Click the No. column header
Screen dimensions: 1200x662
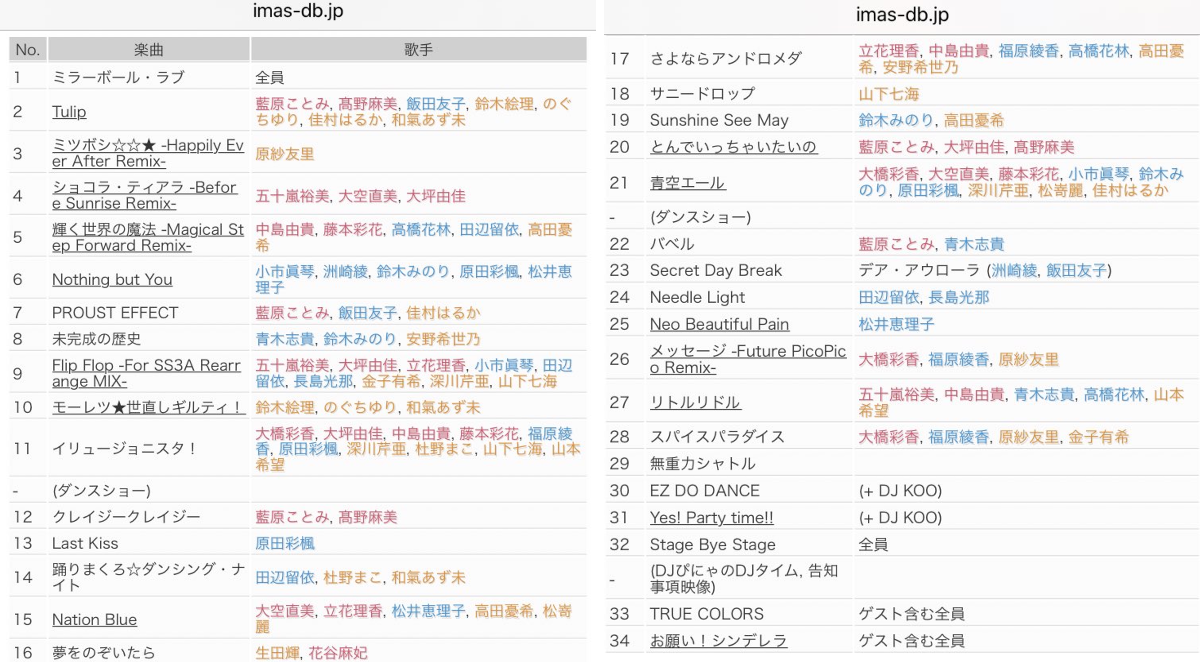pos(28,50)
